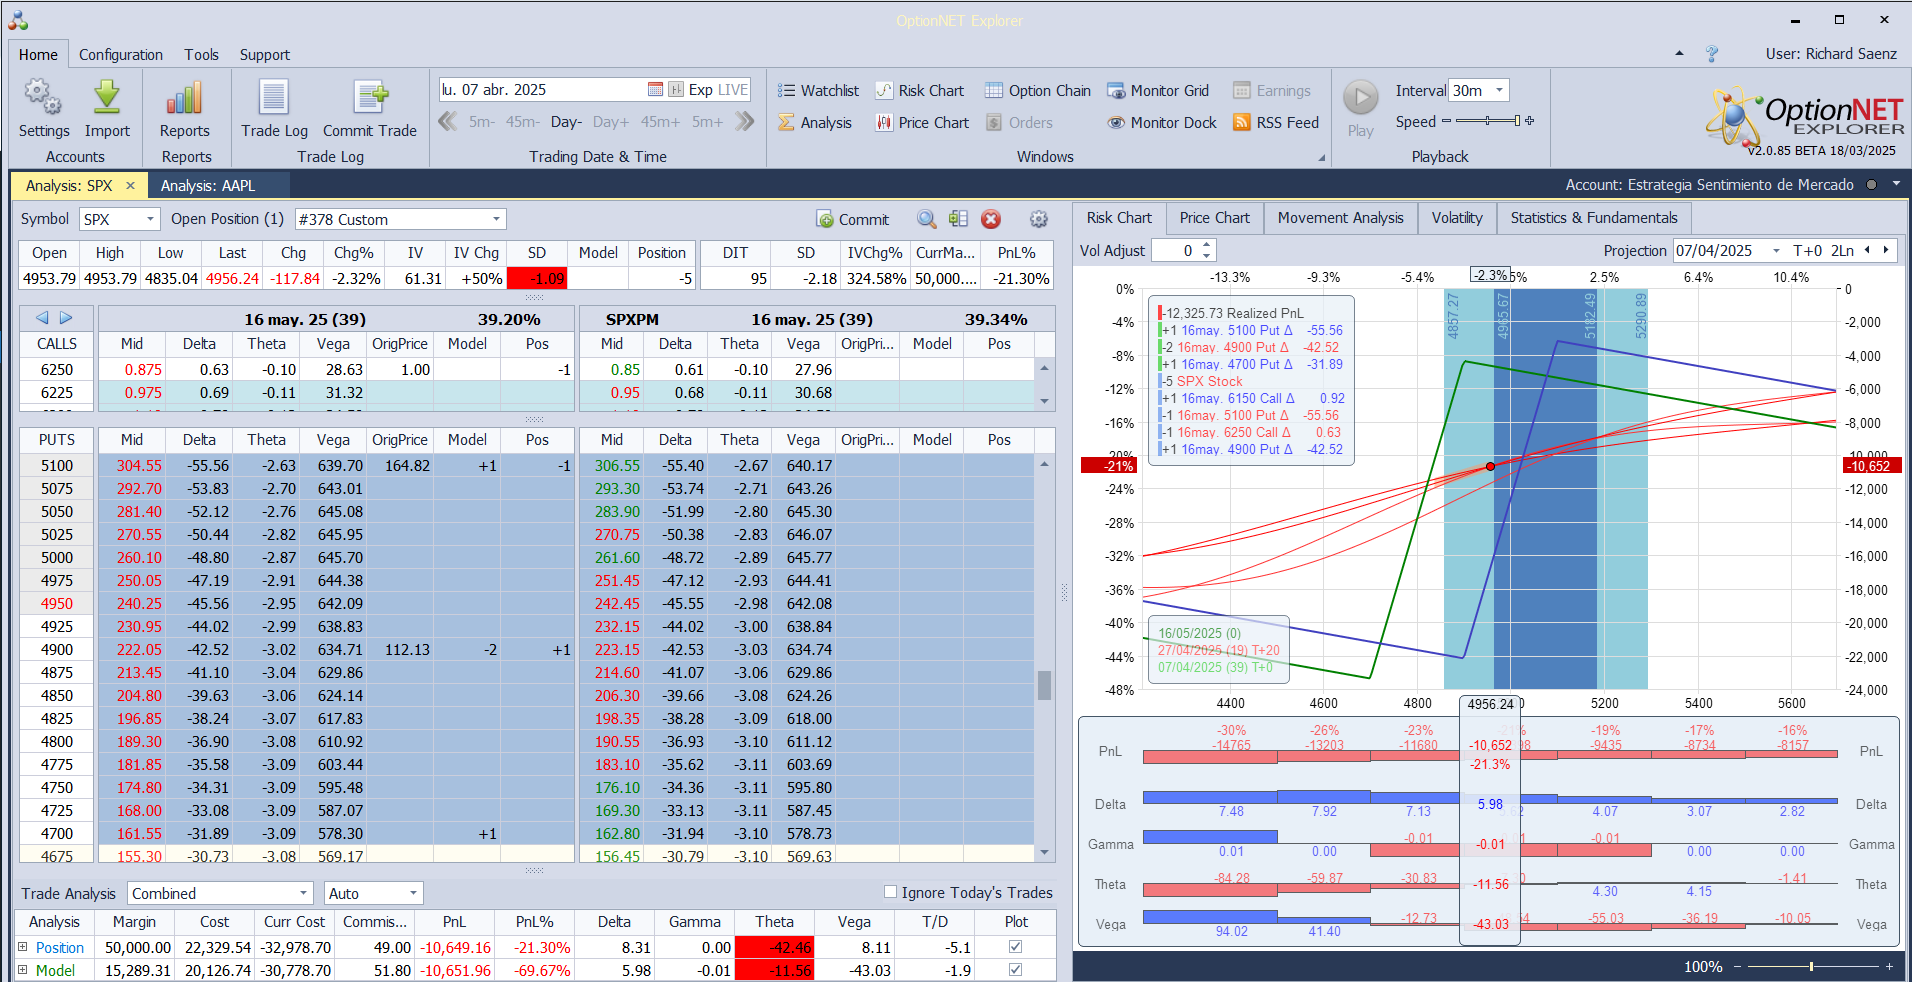Click the Vol Adjust input field
This screenshot has width=1912, height=982.
tap(1175, 251)
